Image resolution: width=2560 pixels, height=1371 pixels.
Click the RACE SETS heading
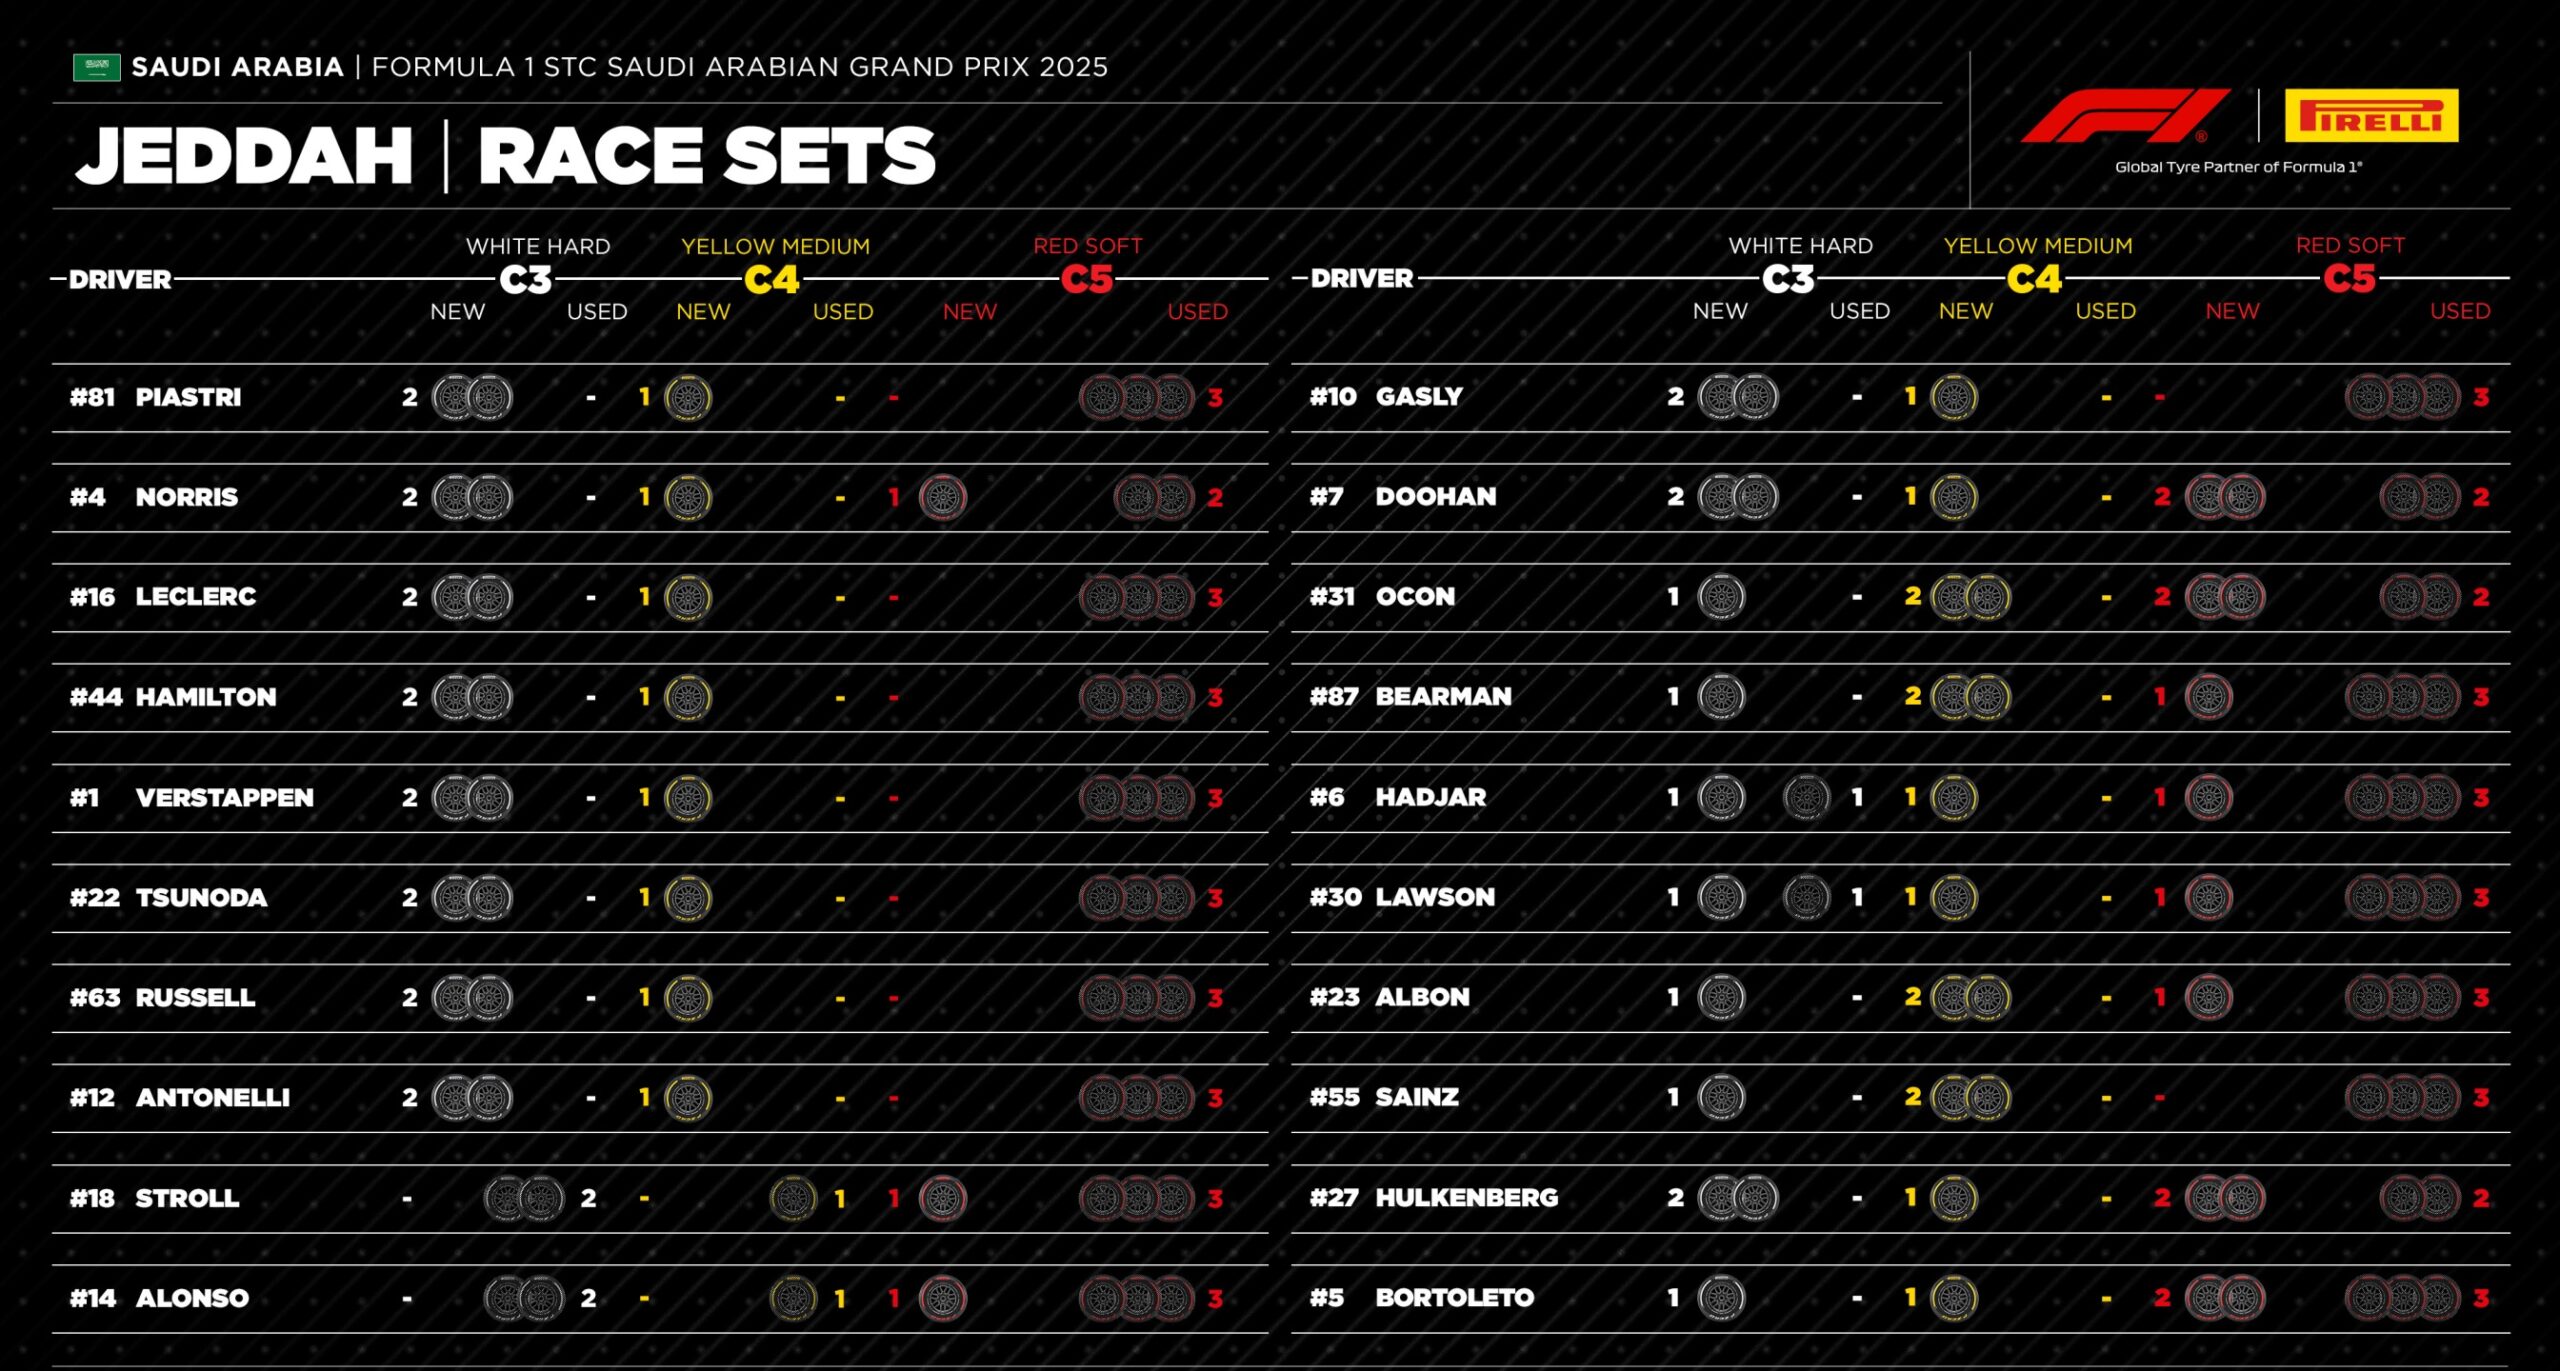point(707,156)
